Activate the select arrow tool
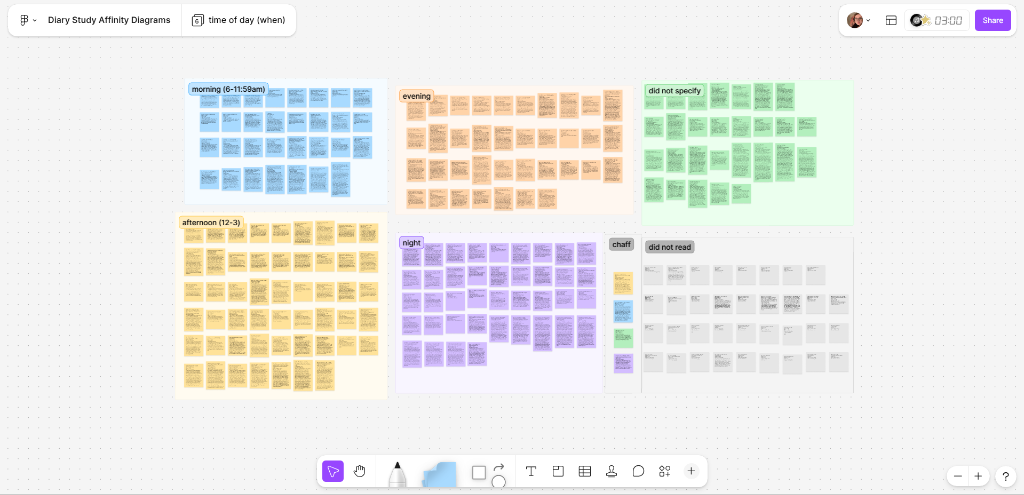The height and width of the screenshot is (495, 1024). pos(333,471)
